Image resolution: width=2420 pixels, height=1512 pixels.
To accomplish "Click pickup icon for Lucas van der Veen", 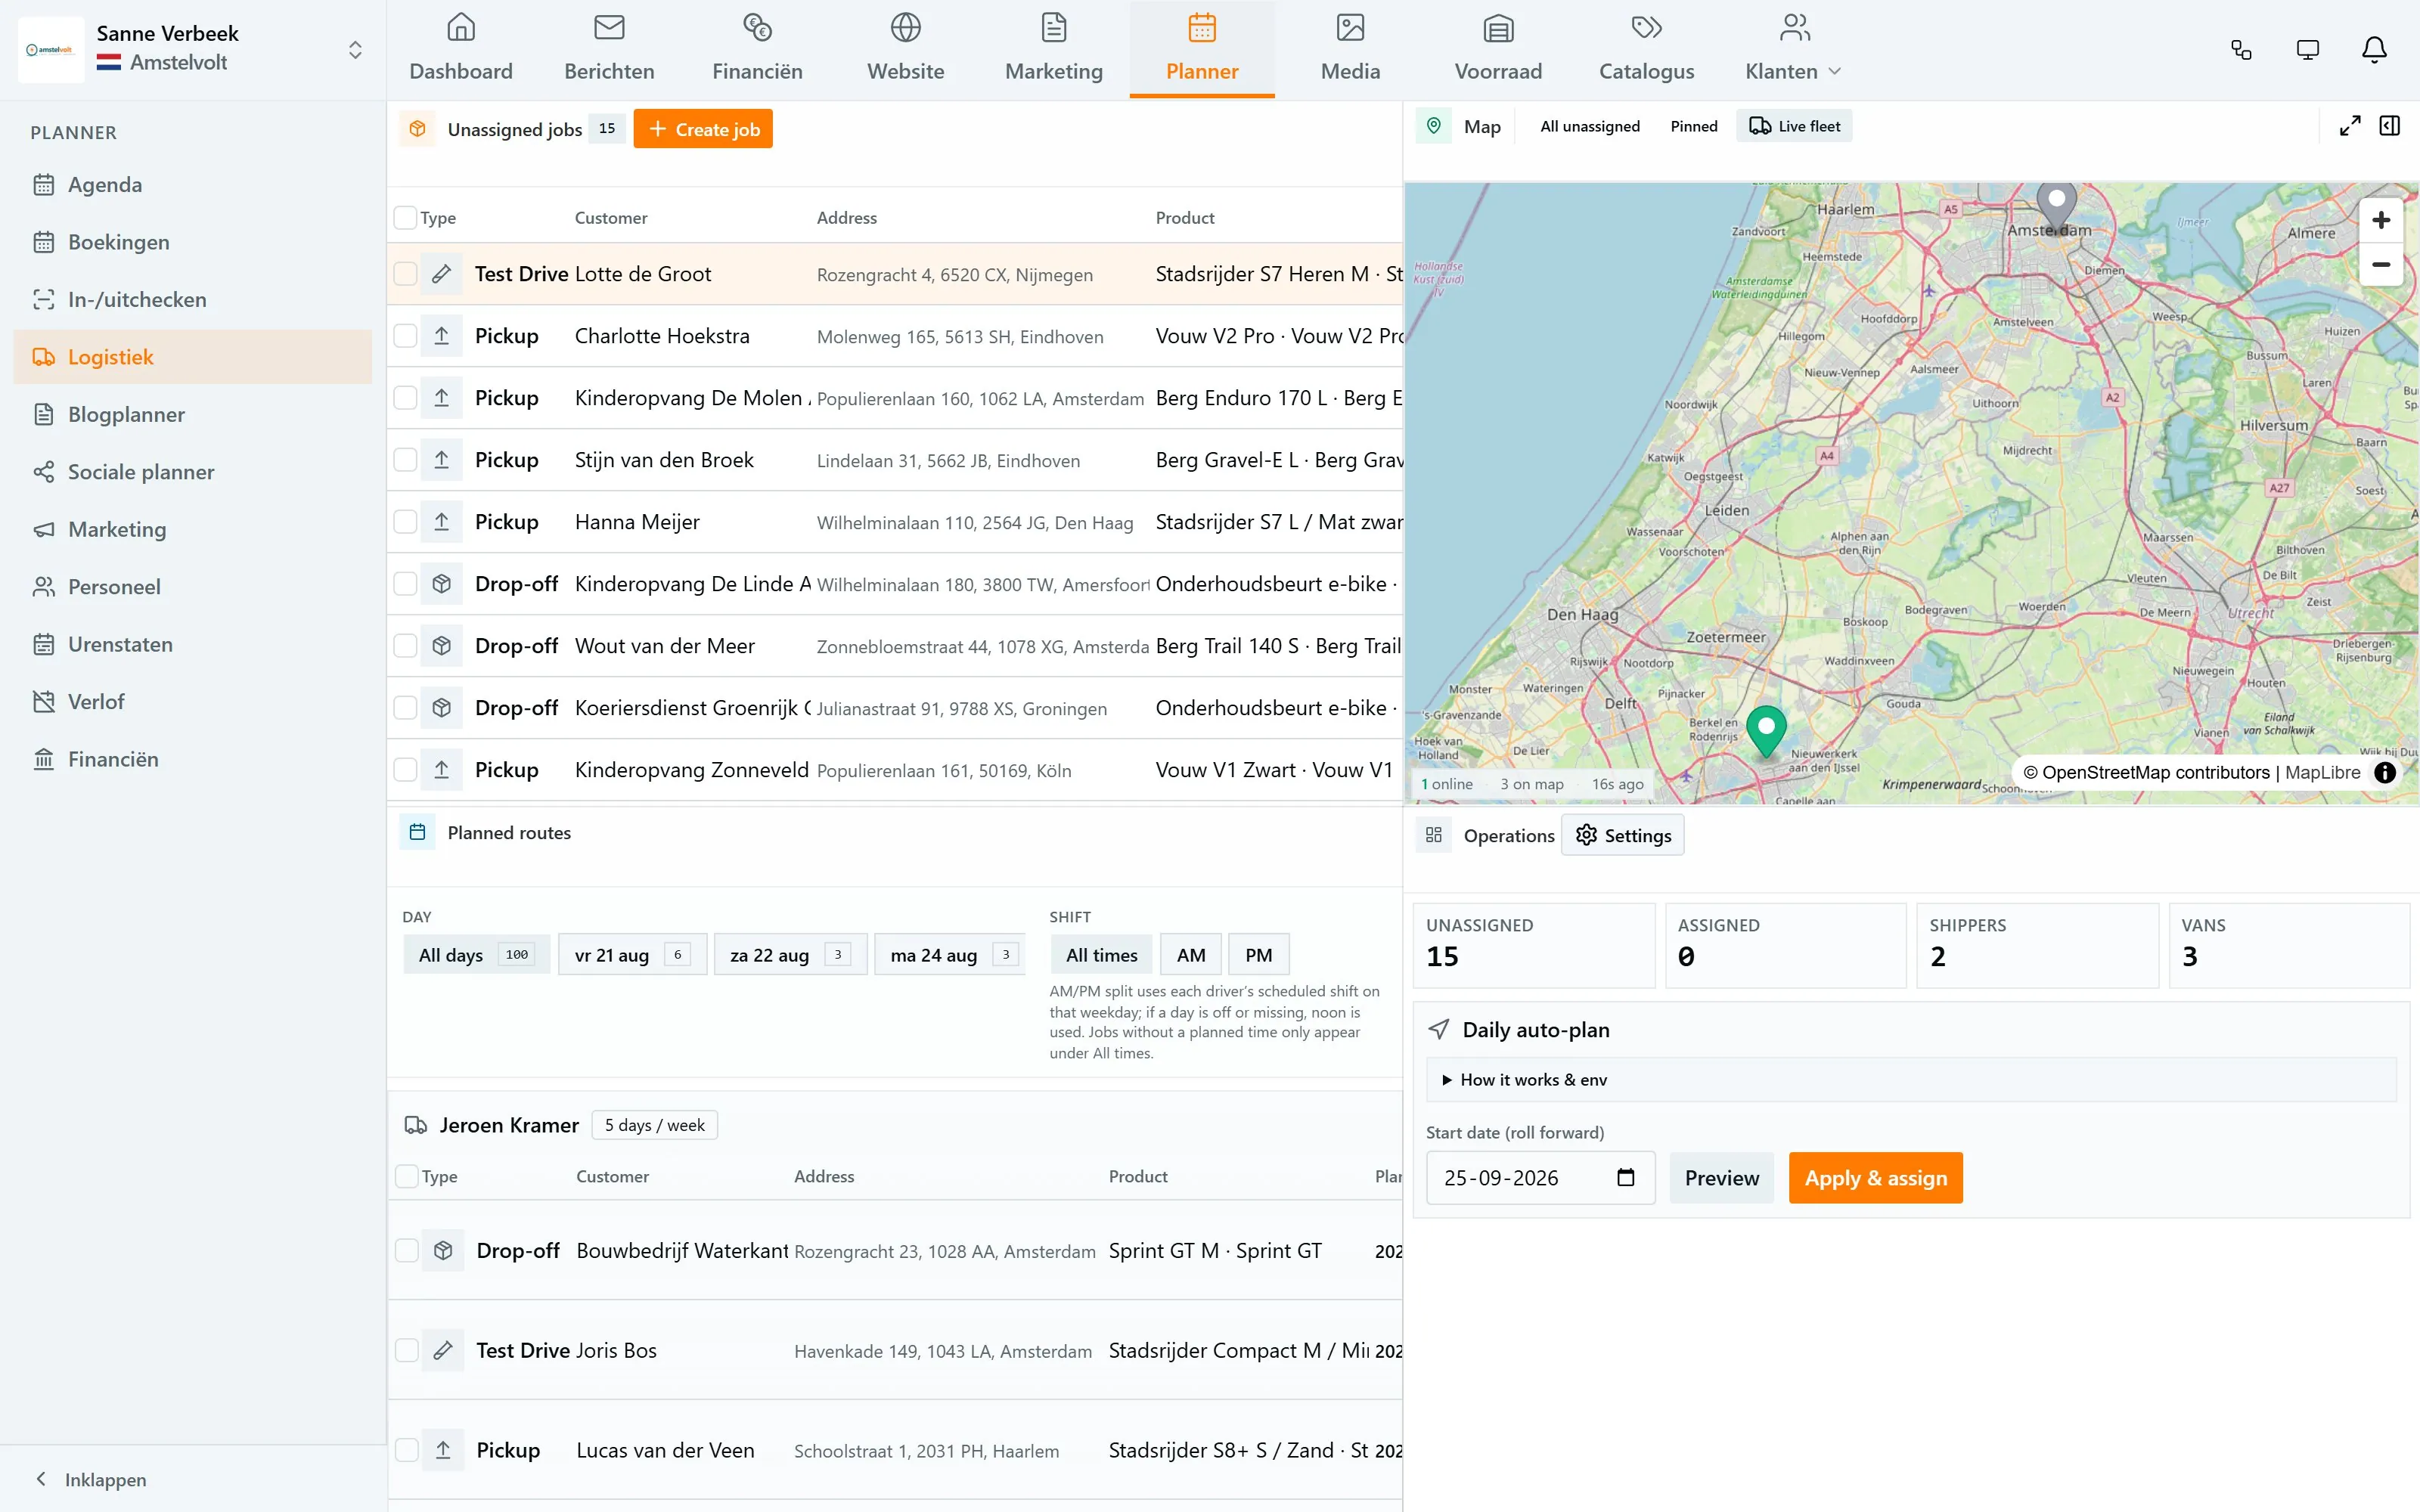I will click(443, 1450).
